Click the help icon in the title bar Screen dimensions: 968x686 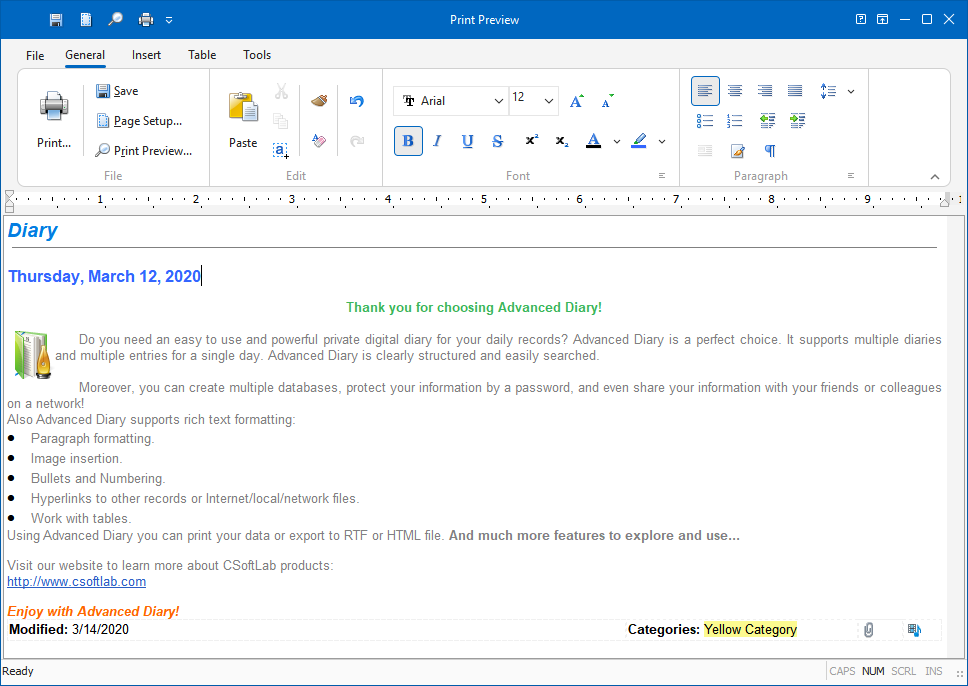861,19
